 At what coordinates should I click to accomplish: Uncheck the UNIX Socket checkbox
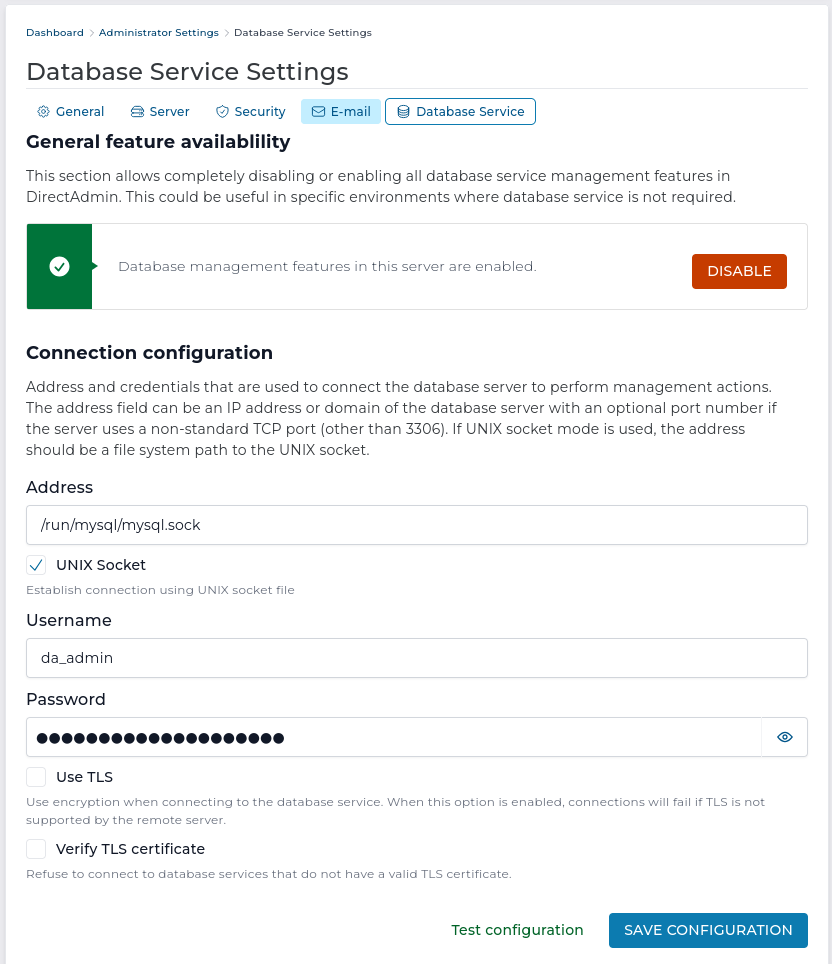(x=36, y=564)
